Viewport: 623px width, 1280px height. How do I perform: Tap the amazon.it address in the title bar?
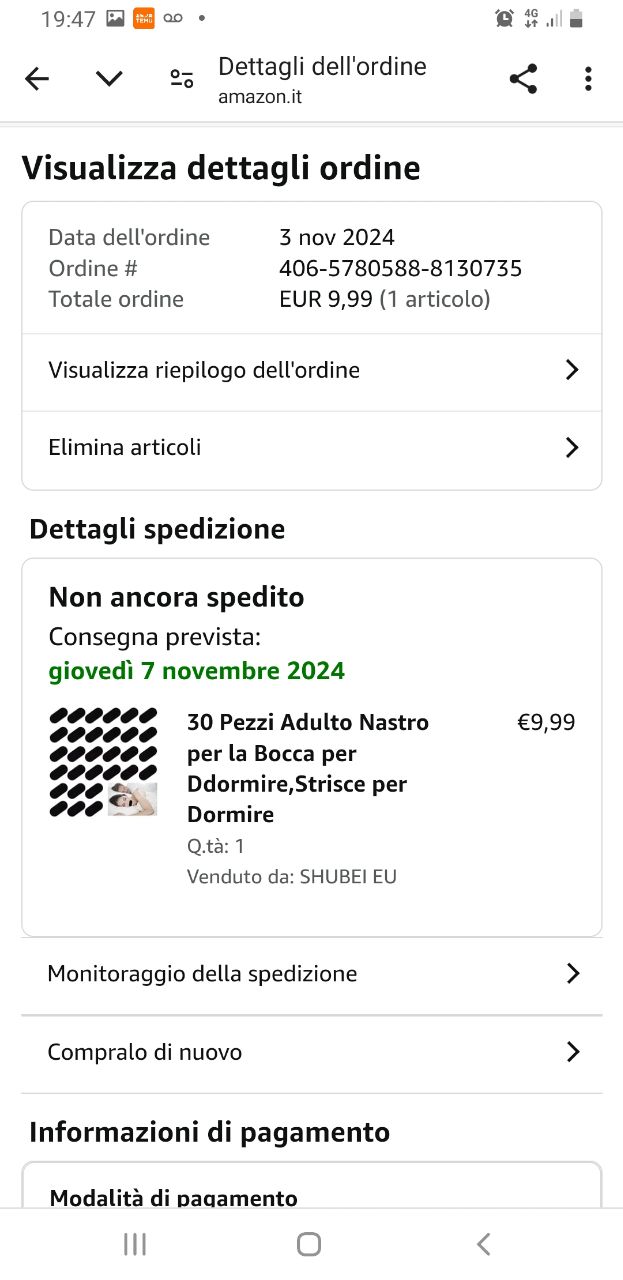coord(260,97)
